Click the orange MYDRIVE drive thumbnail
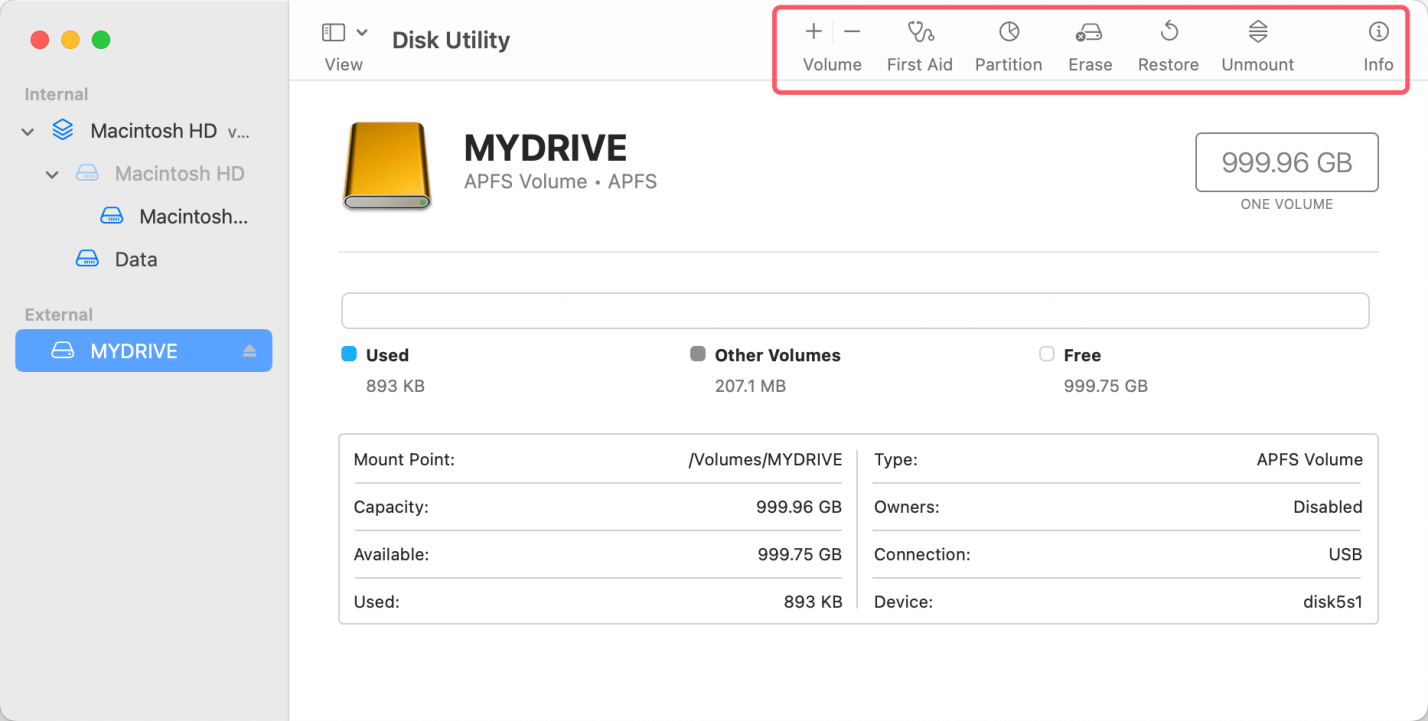Viewport: 1428px width, 721px height. [386, 166]
